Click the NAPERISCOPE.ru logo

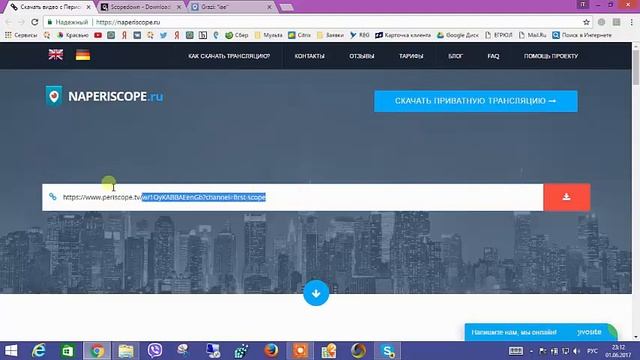(104, 96)
